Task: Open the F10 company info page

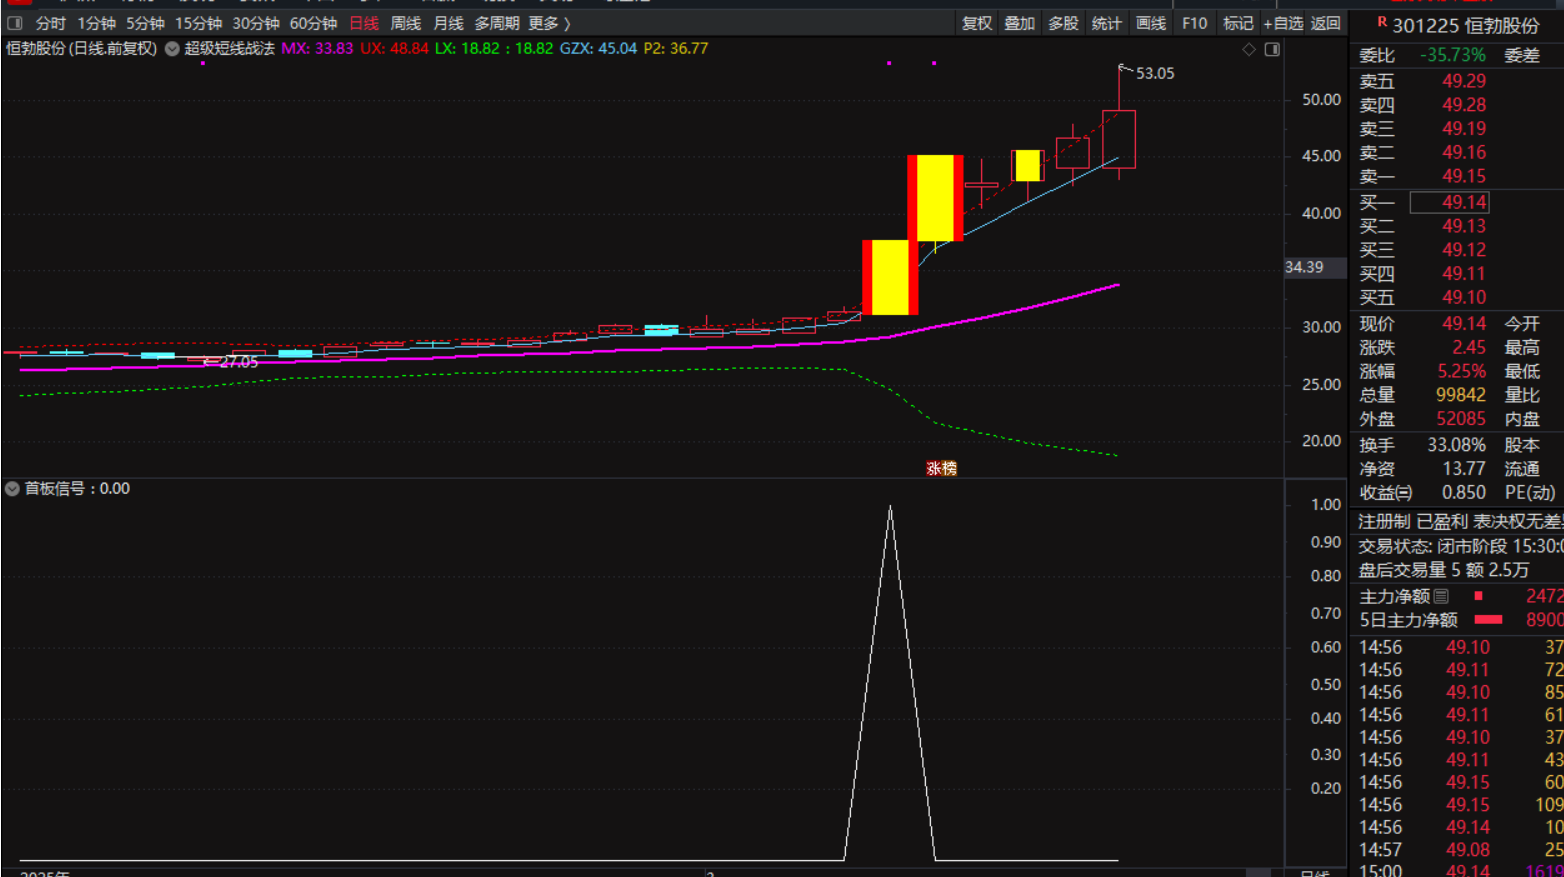Action: pos(1194,23)
